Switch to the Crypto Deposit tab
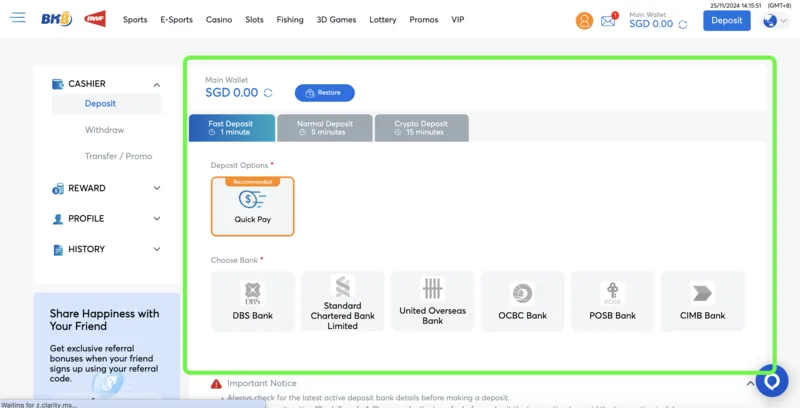The image size is (800, 408). pos(420,127)
